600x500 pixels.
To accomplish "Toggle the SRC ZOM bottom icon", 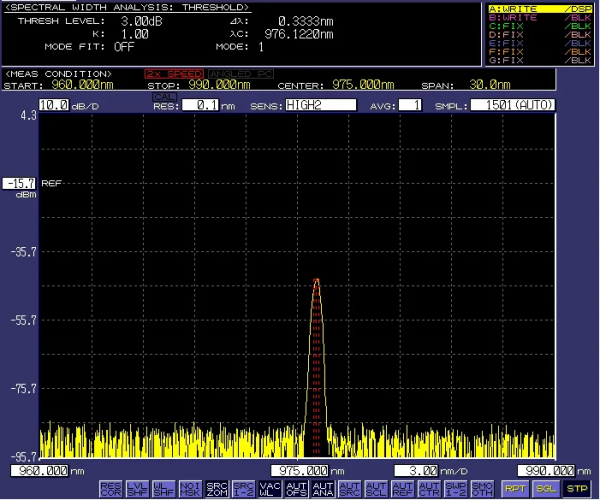I will (217, 488).
